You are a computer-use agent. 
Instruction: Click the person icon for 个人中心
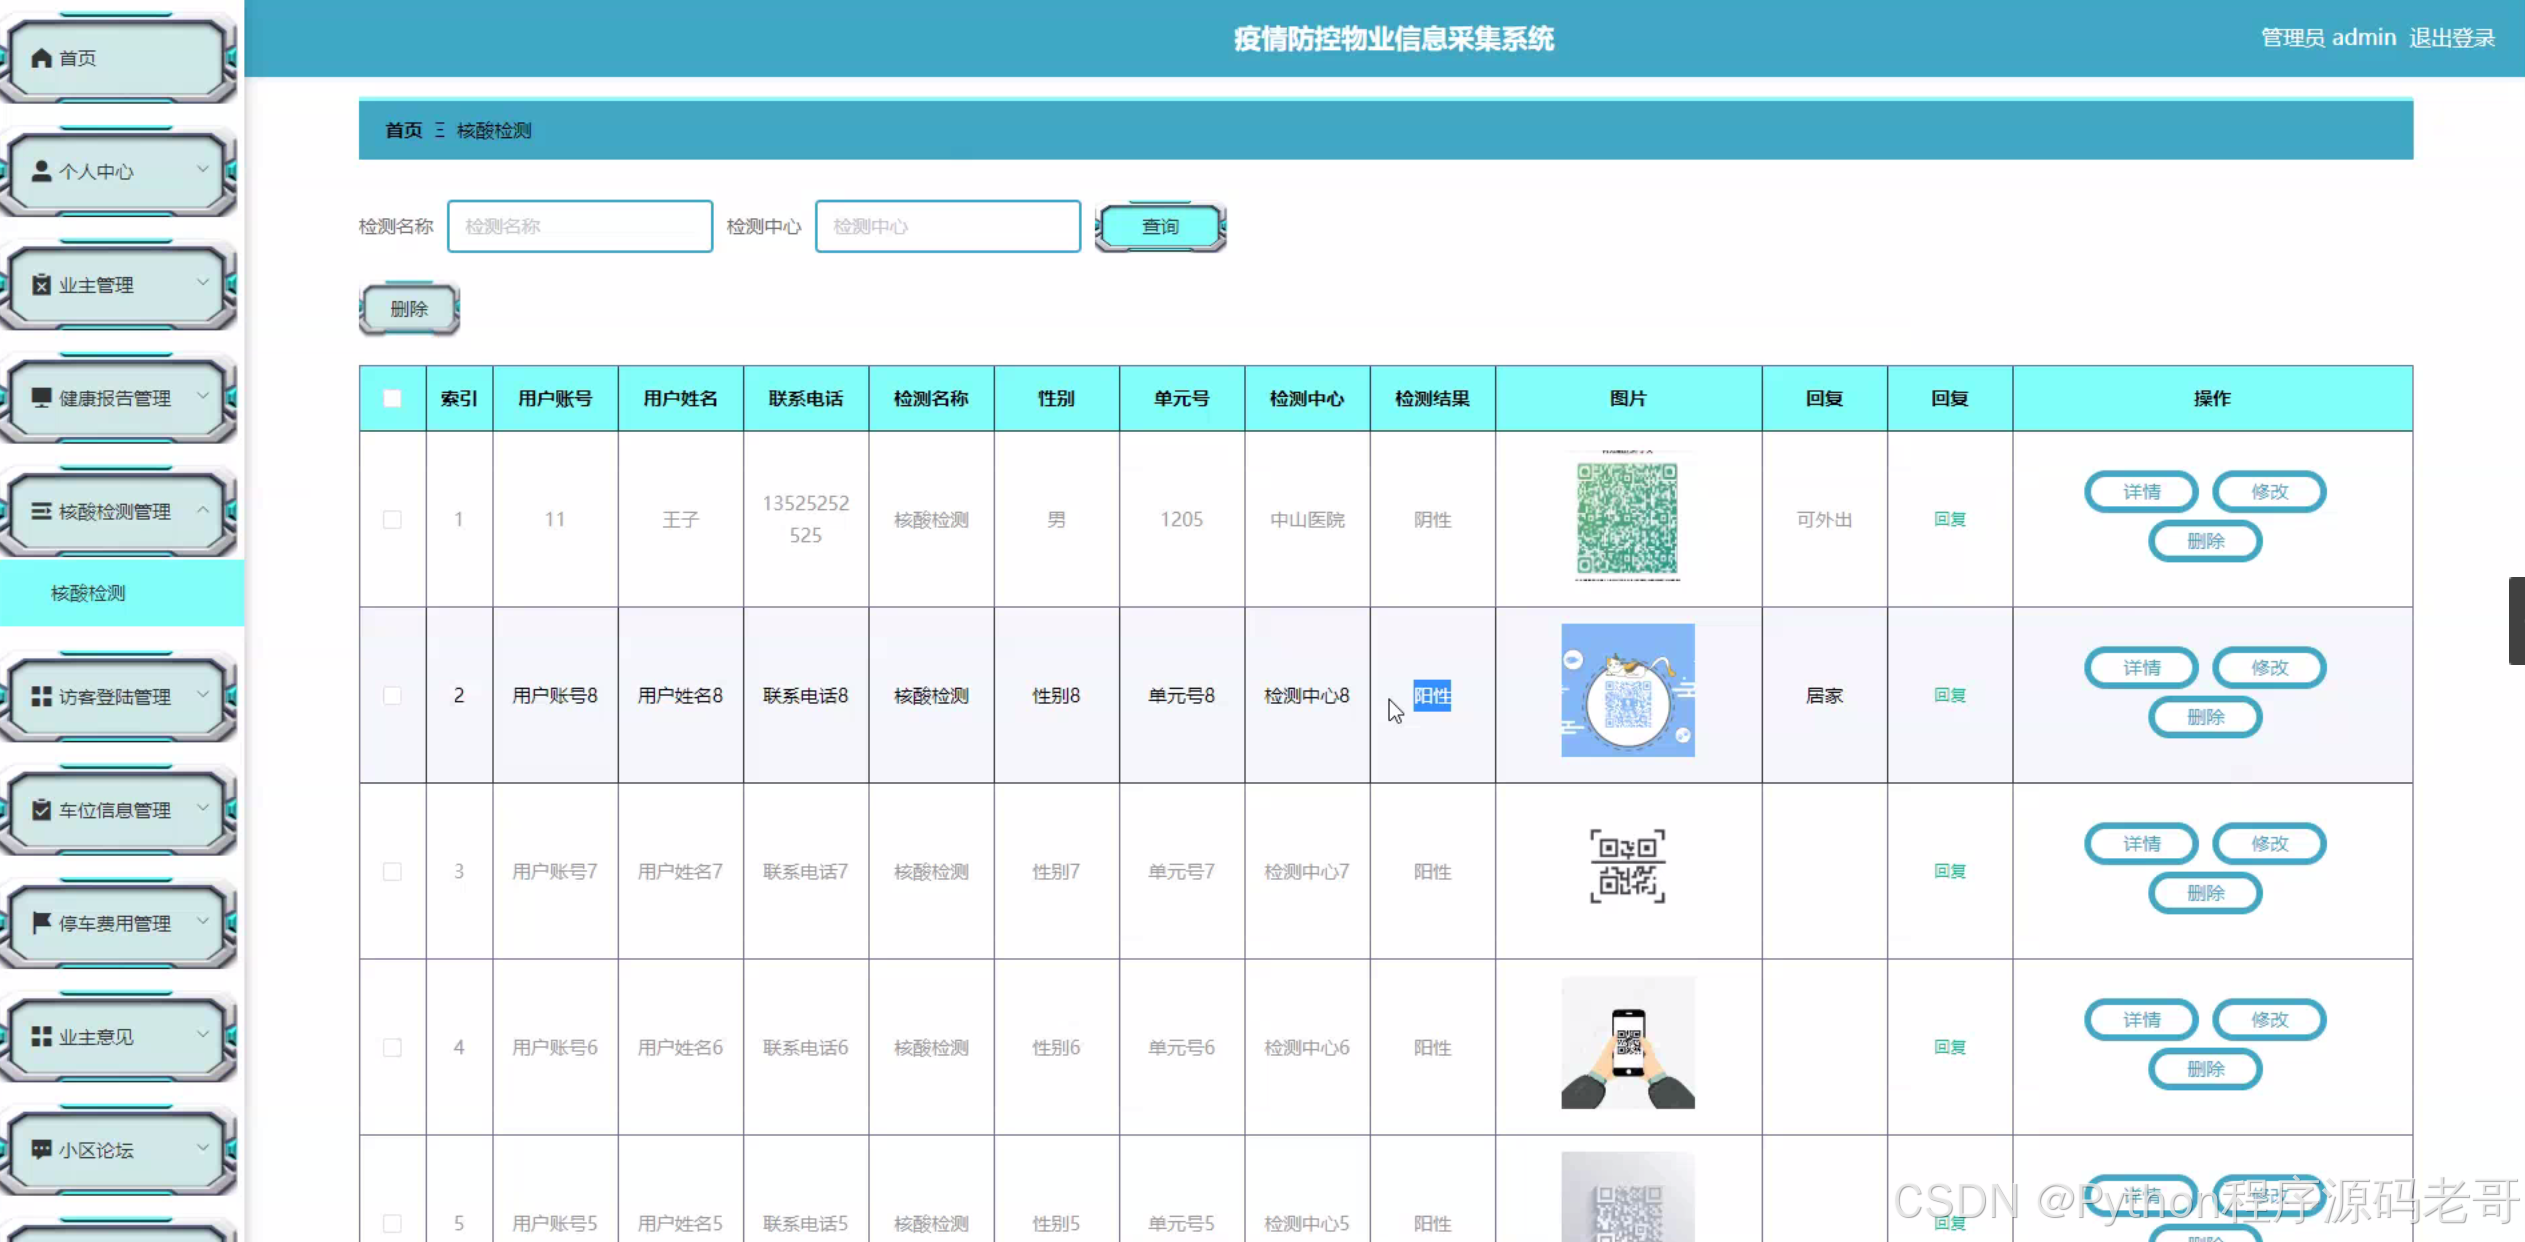coord(41,171)
